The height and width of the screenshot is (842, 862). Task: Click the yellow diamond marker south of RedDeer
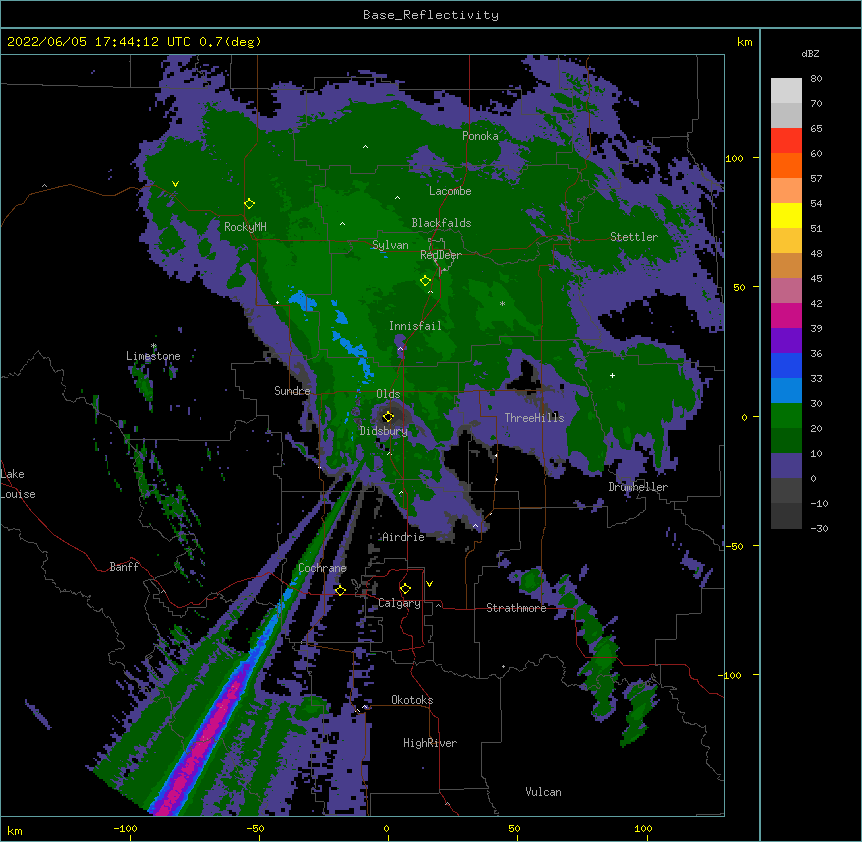coord(425,280)
